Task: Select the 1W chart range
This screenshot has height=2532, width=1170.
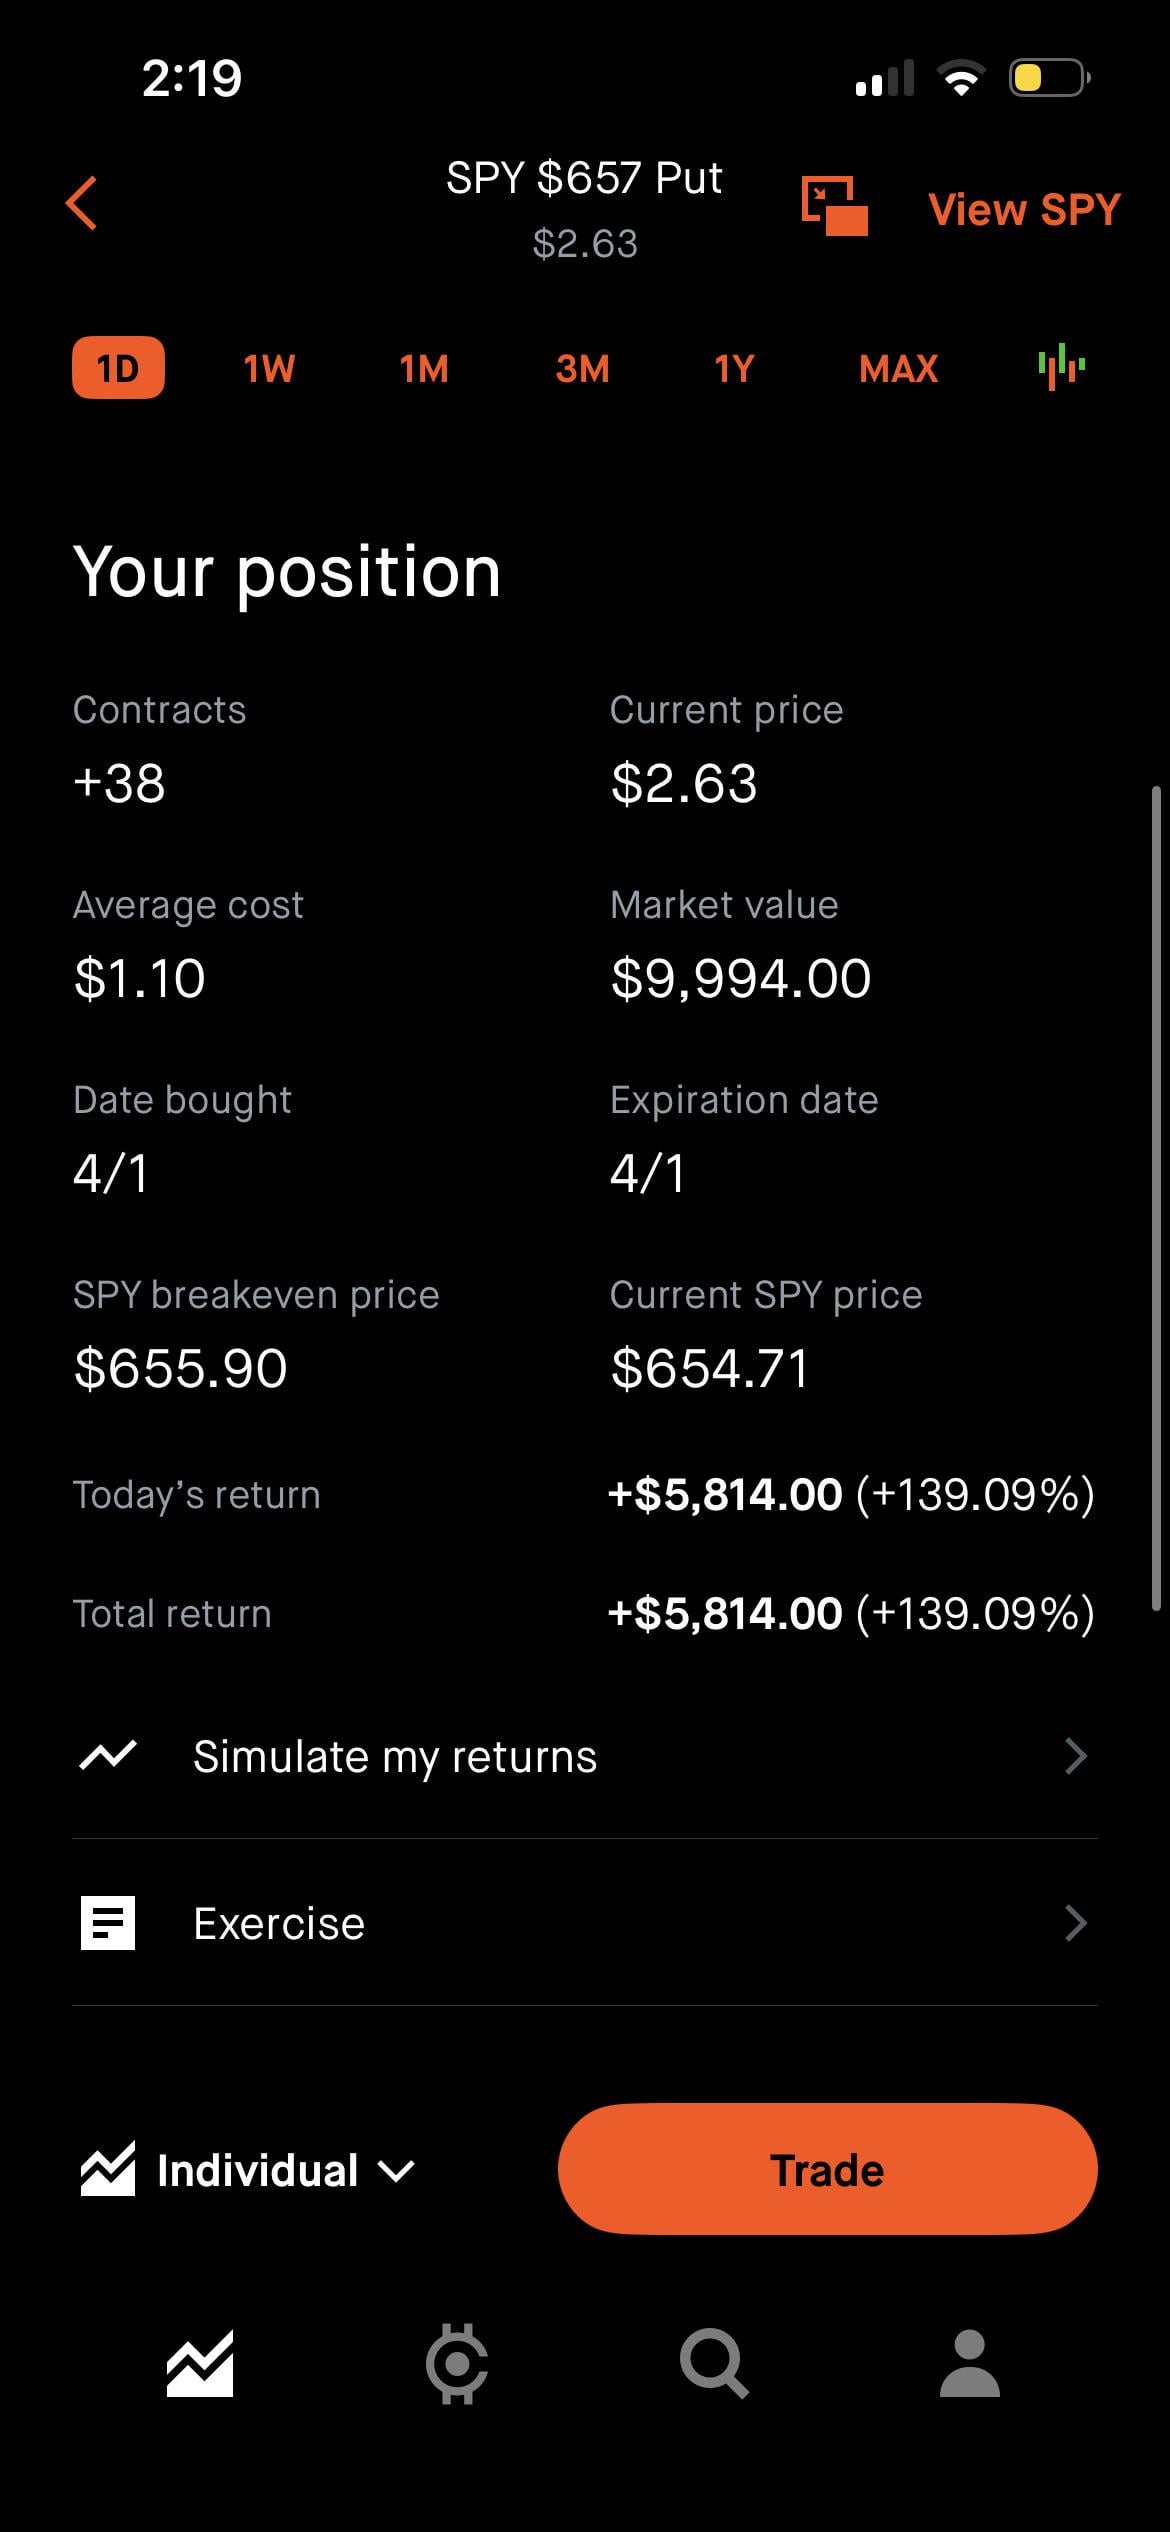Action: pyautogui.click(x=269, y=369)
